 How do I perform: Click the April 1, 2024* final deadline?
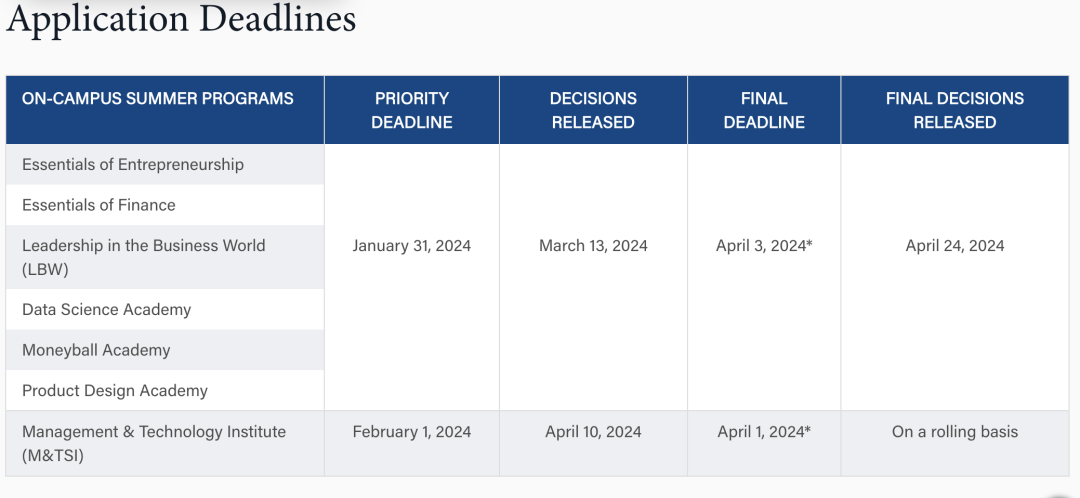tap(764, 432)
